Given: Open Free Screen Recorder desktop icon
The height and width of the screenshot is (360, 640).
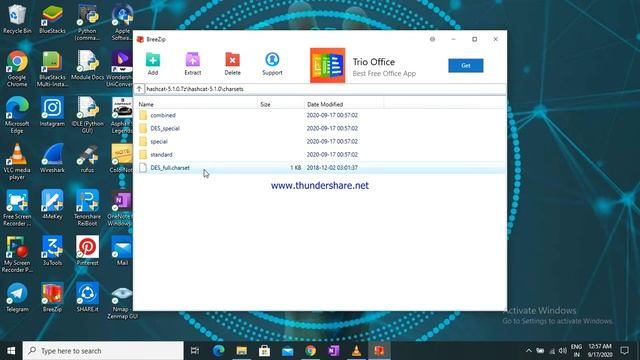Looking at the screenshot, I should point(17,208).
